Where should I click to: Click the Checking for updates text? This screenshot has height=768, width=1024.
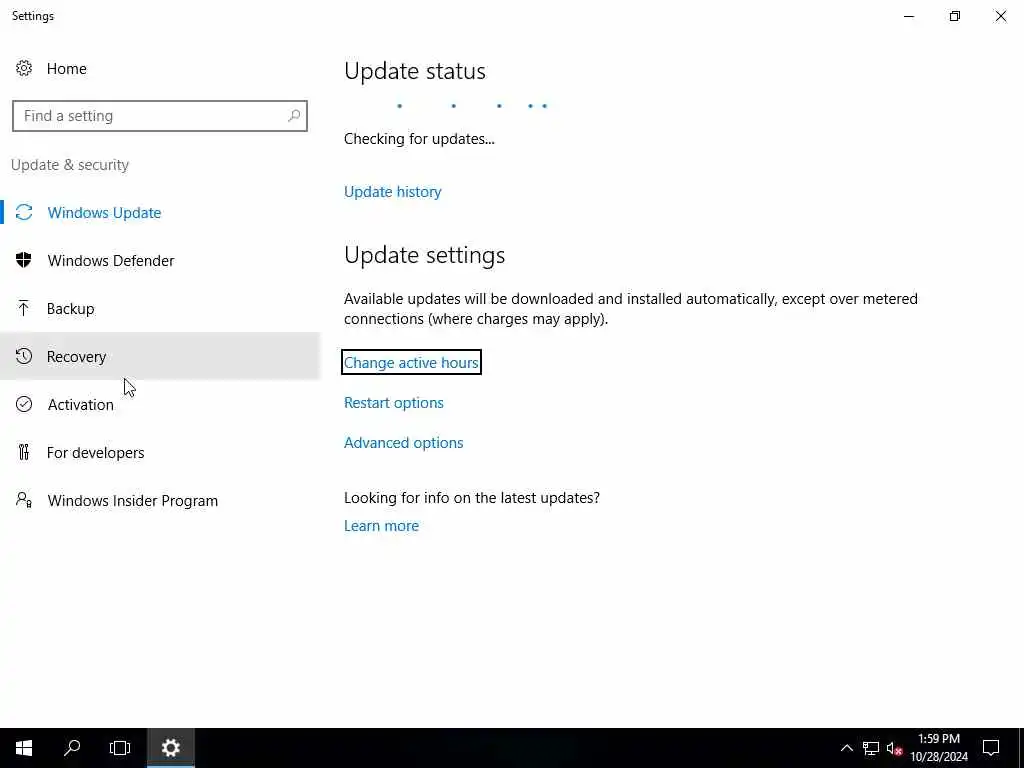419,139
